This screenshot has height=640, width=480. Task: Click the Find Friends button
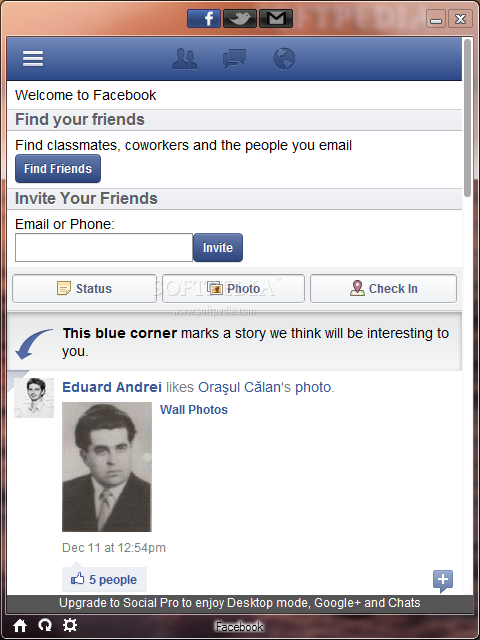(58, 169)
